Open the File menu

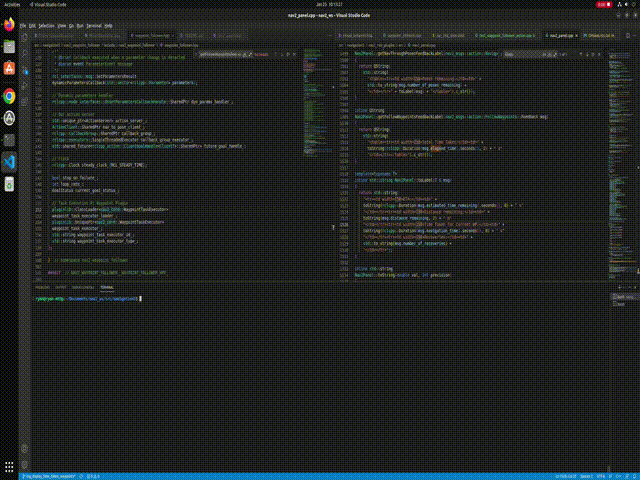[x=23, y=26]
